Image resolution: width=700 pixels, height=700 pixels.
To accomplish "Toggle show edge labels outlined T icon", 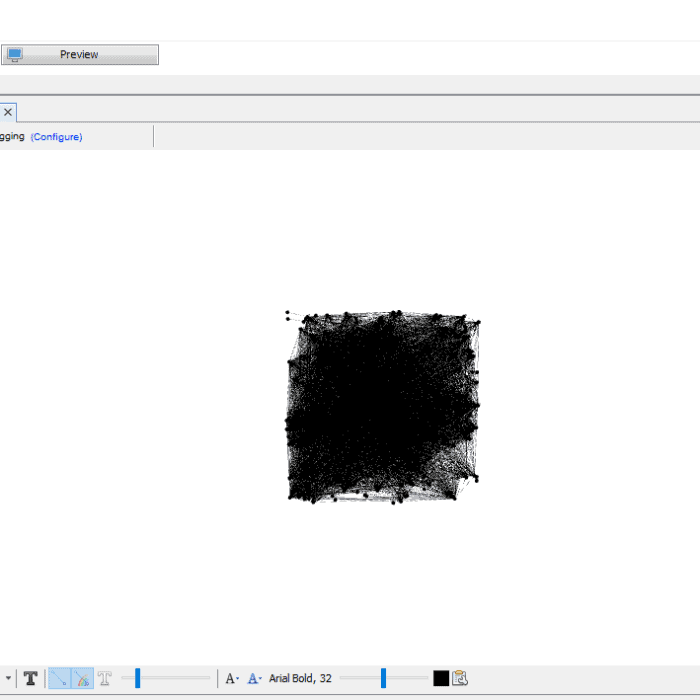I will tap(105, 679).
